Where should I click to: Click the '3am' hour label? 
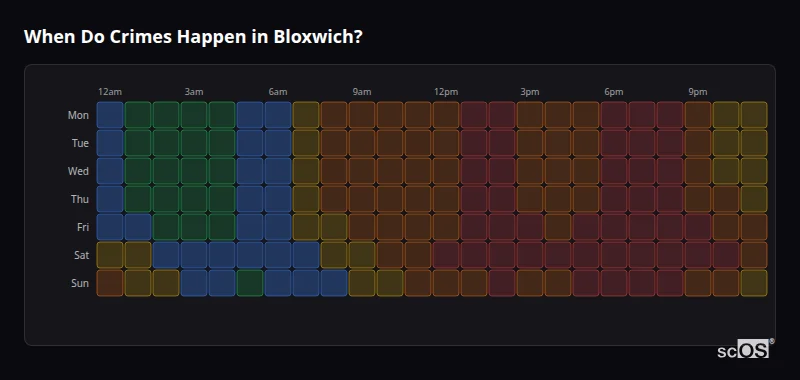click(x=194, y=92)
